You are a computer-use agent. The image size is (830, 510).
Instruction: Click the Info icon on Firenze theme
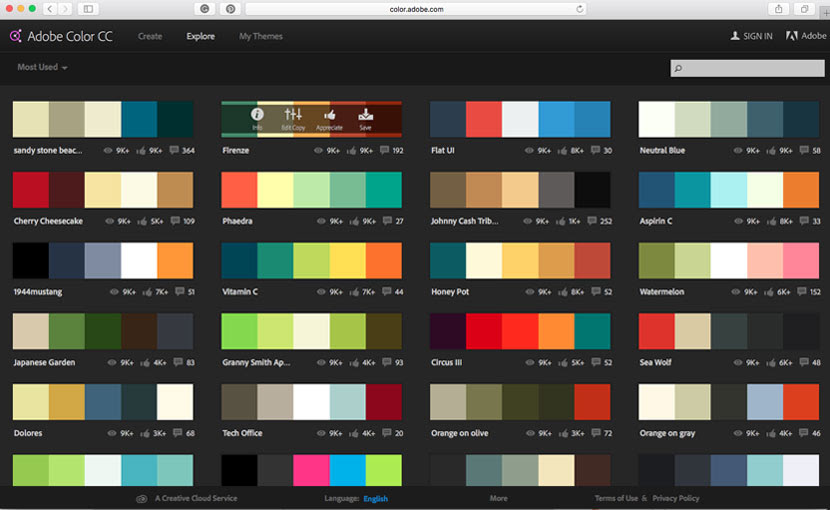257,114
